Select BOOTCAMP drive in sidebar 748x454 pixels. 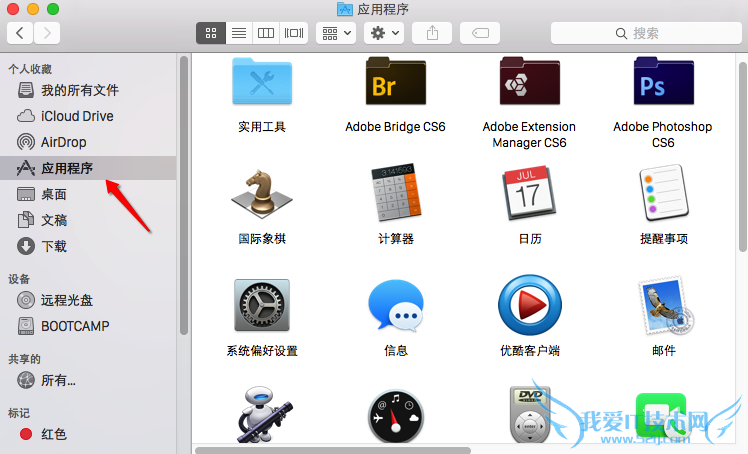tap(88, 326)
